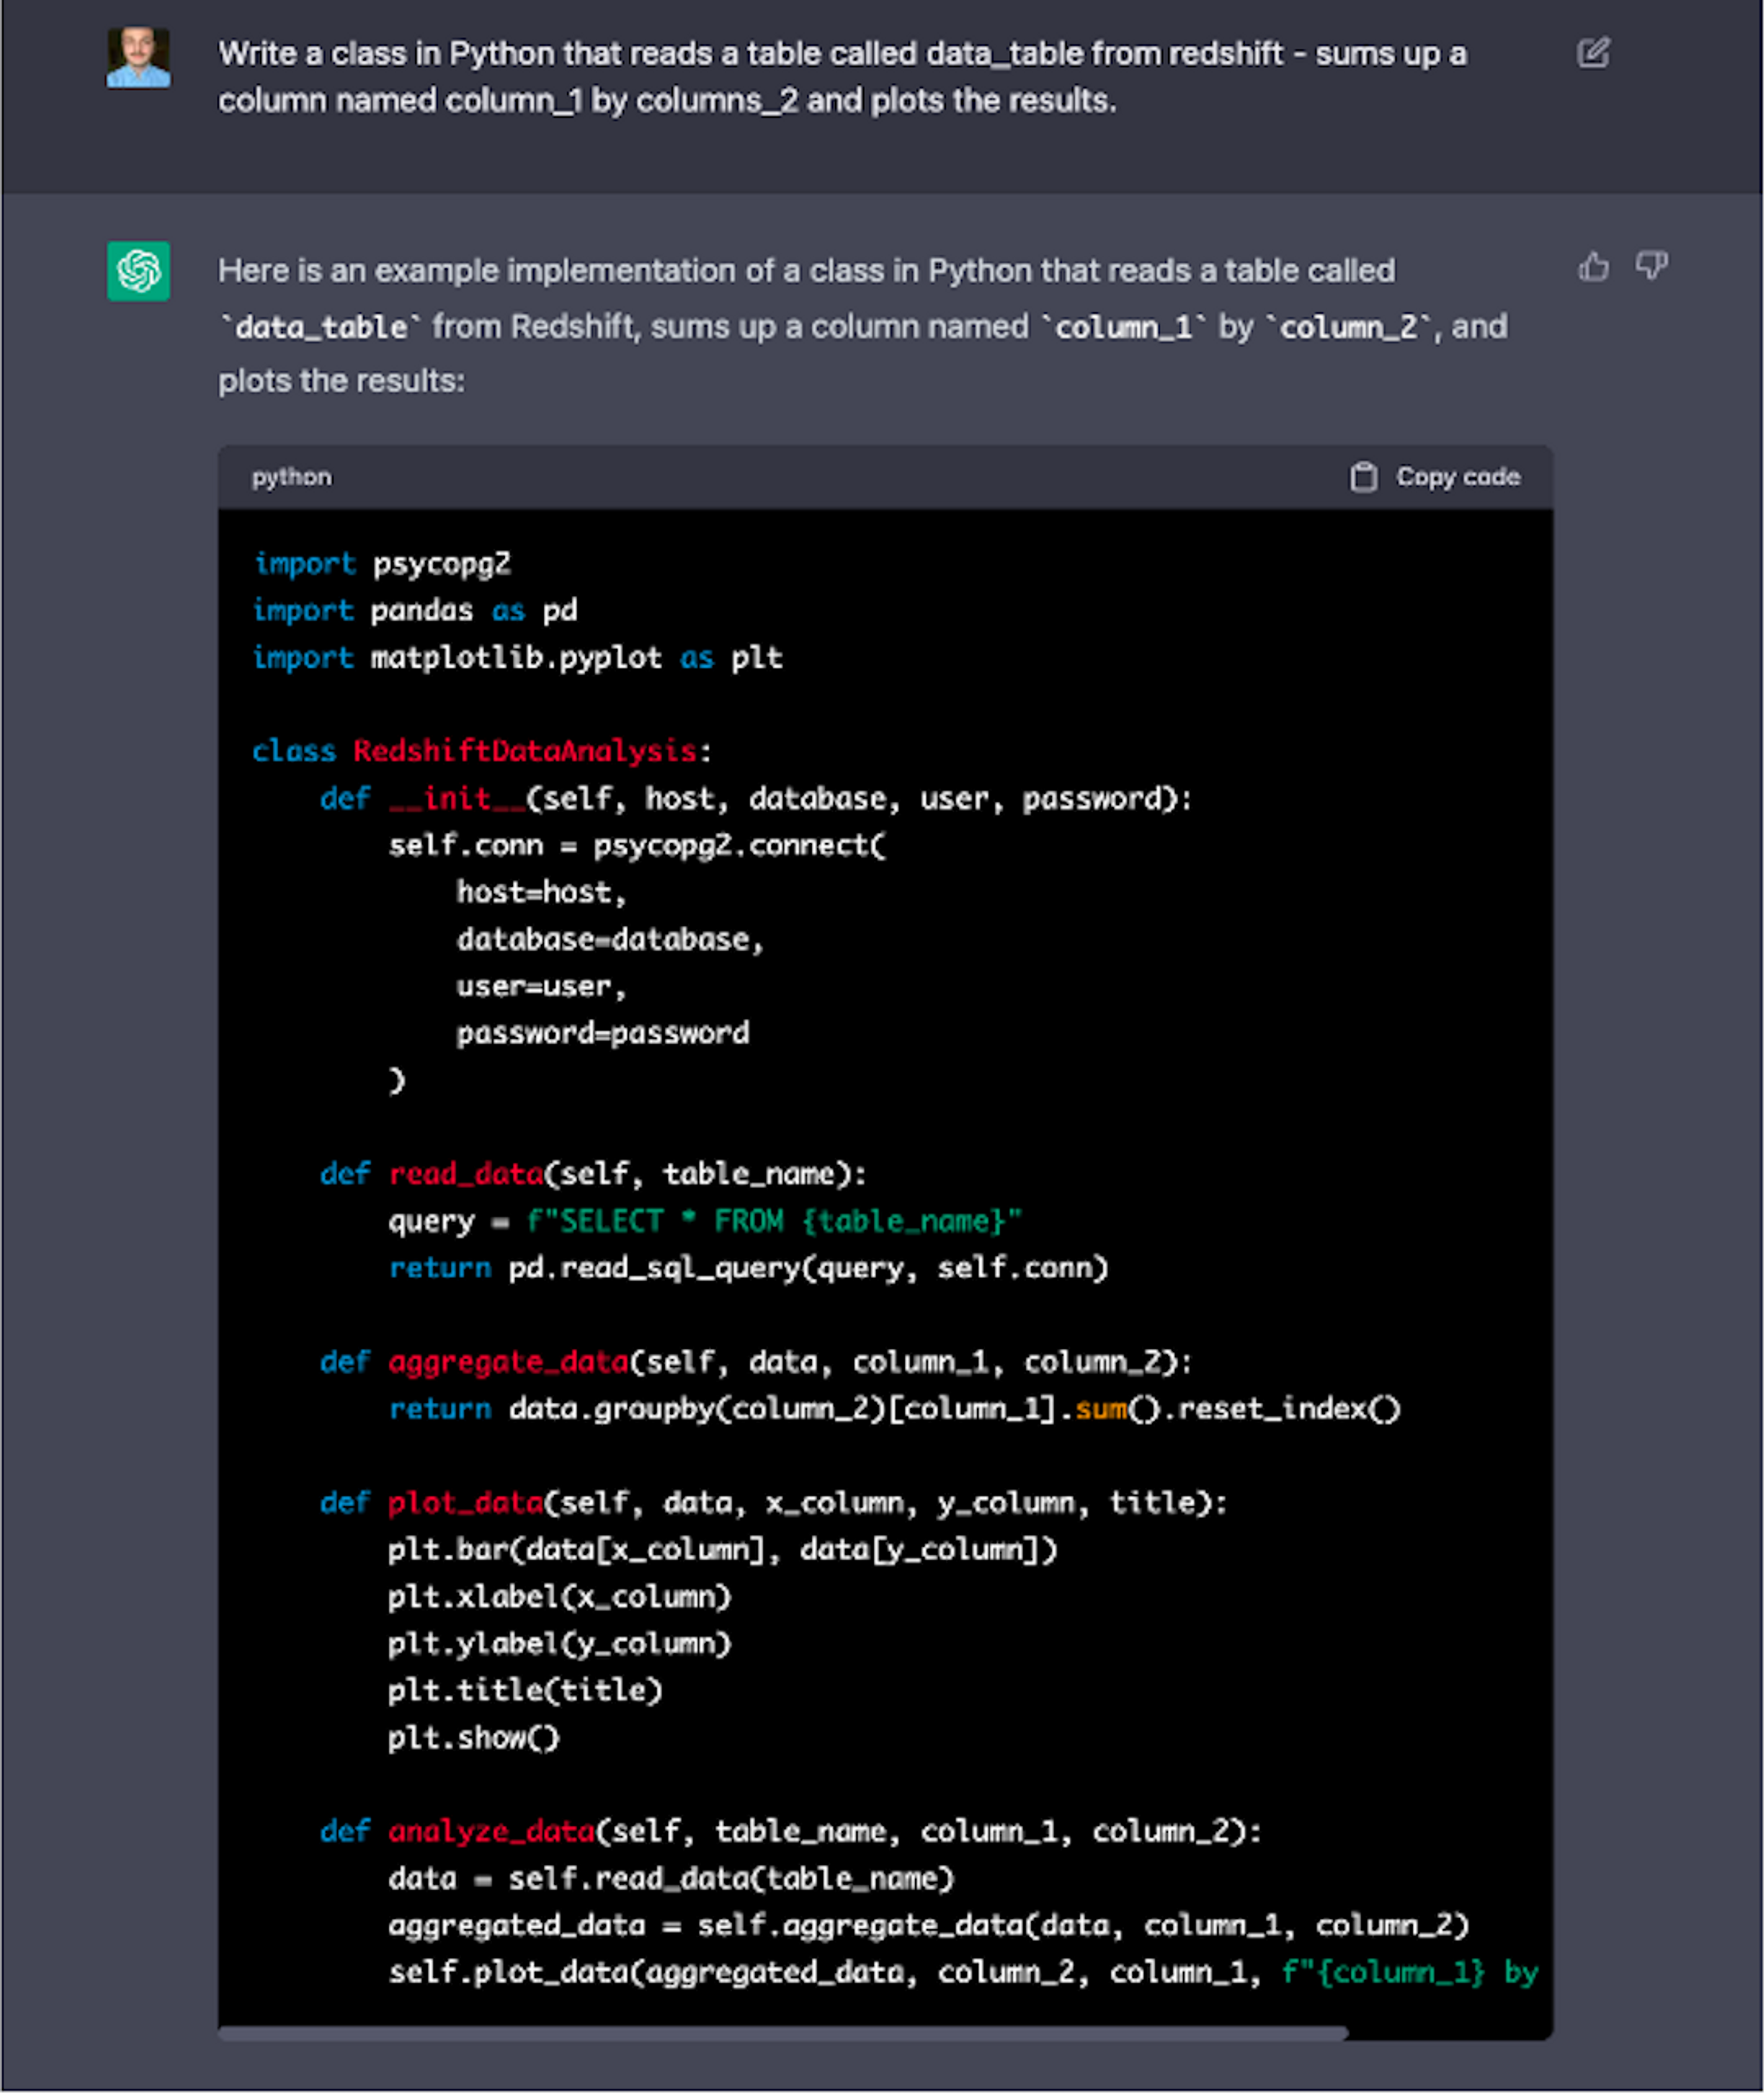This screenshot has width=1764, height=2097.
Task: Click the user prompt about redshift
Action: [x=842, y=76]
